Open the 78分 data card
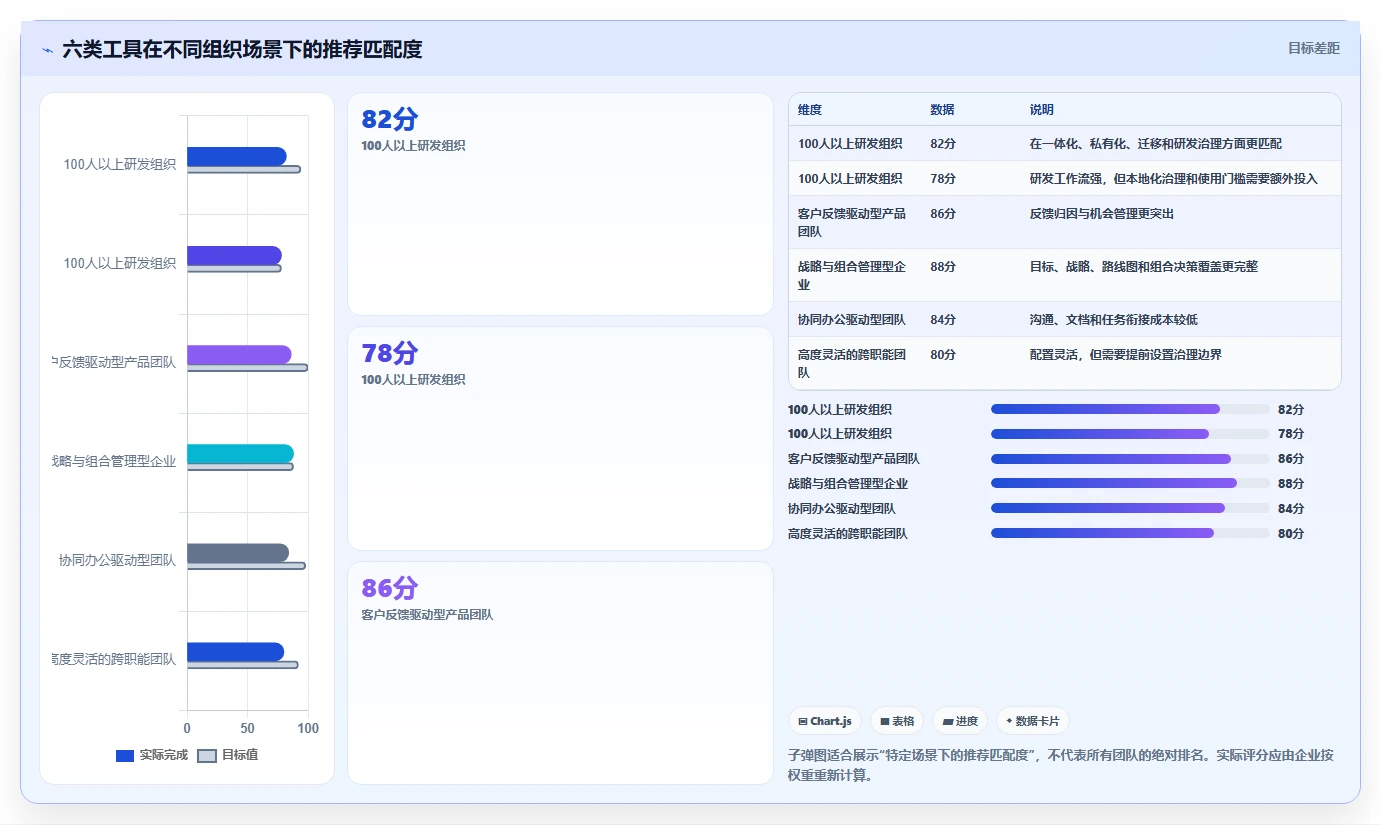Image resolution: width=1381 pixels, height=825 pixels. (560, 438)
